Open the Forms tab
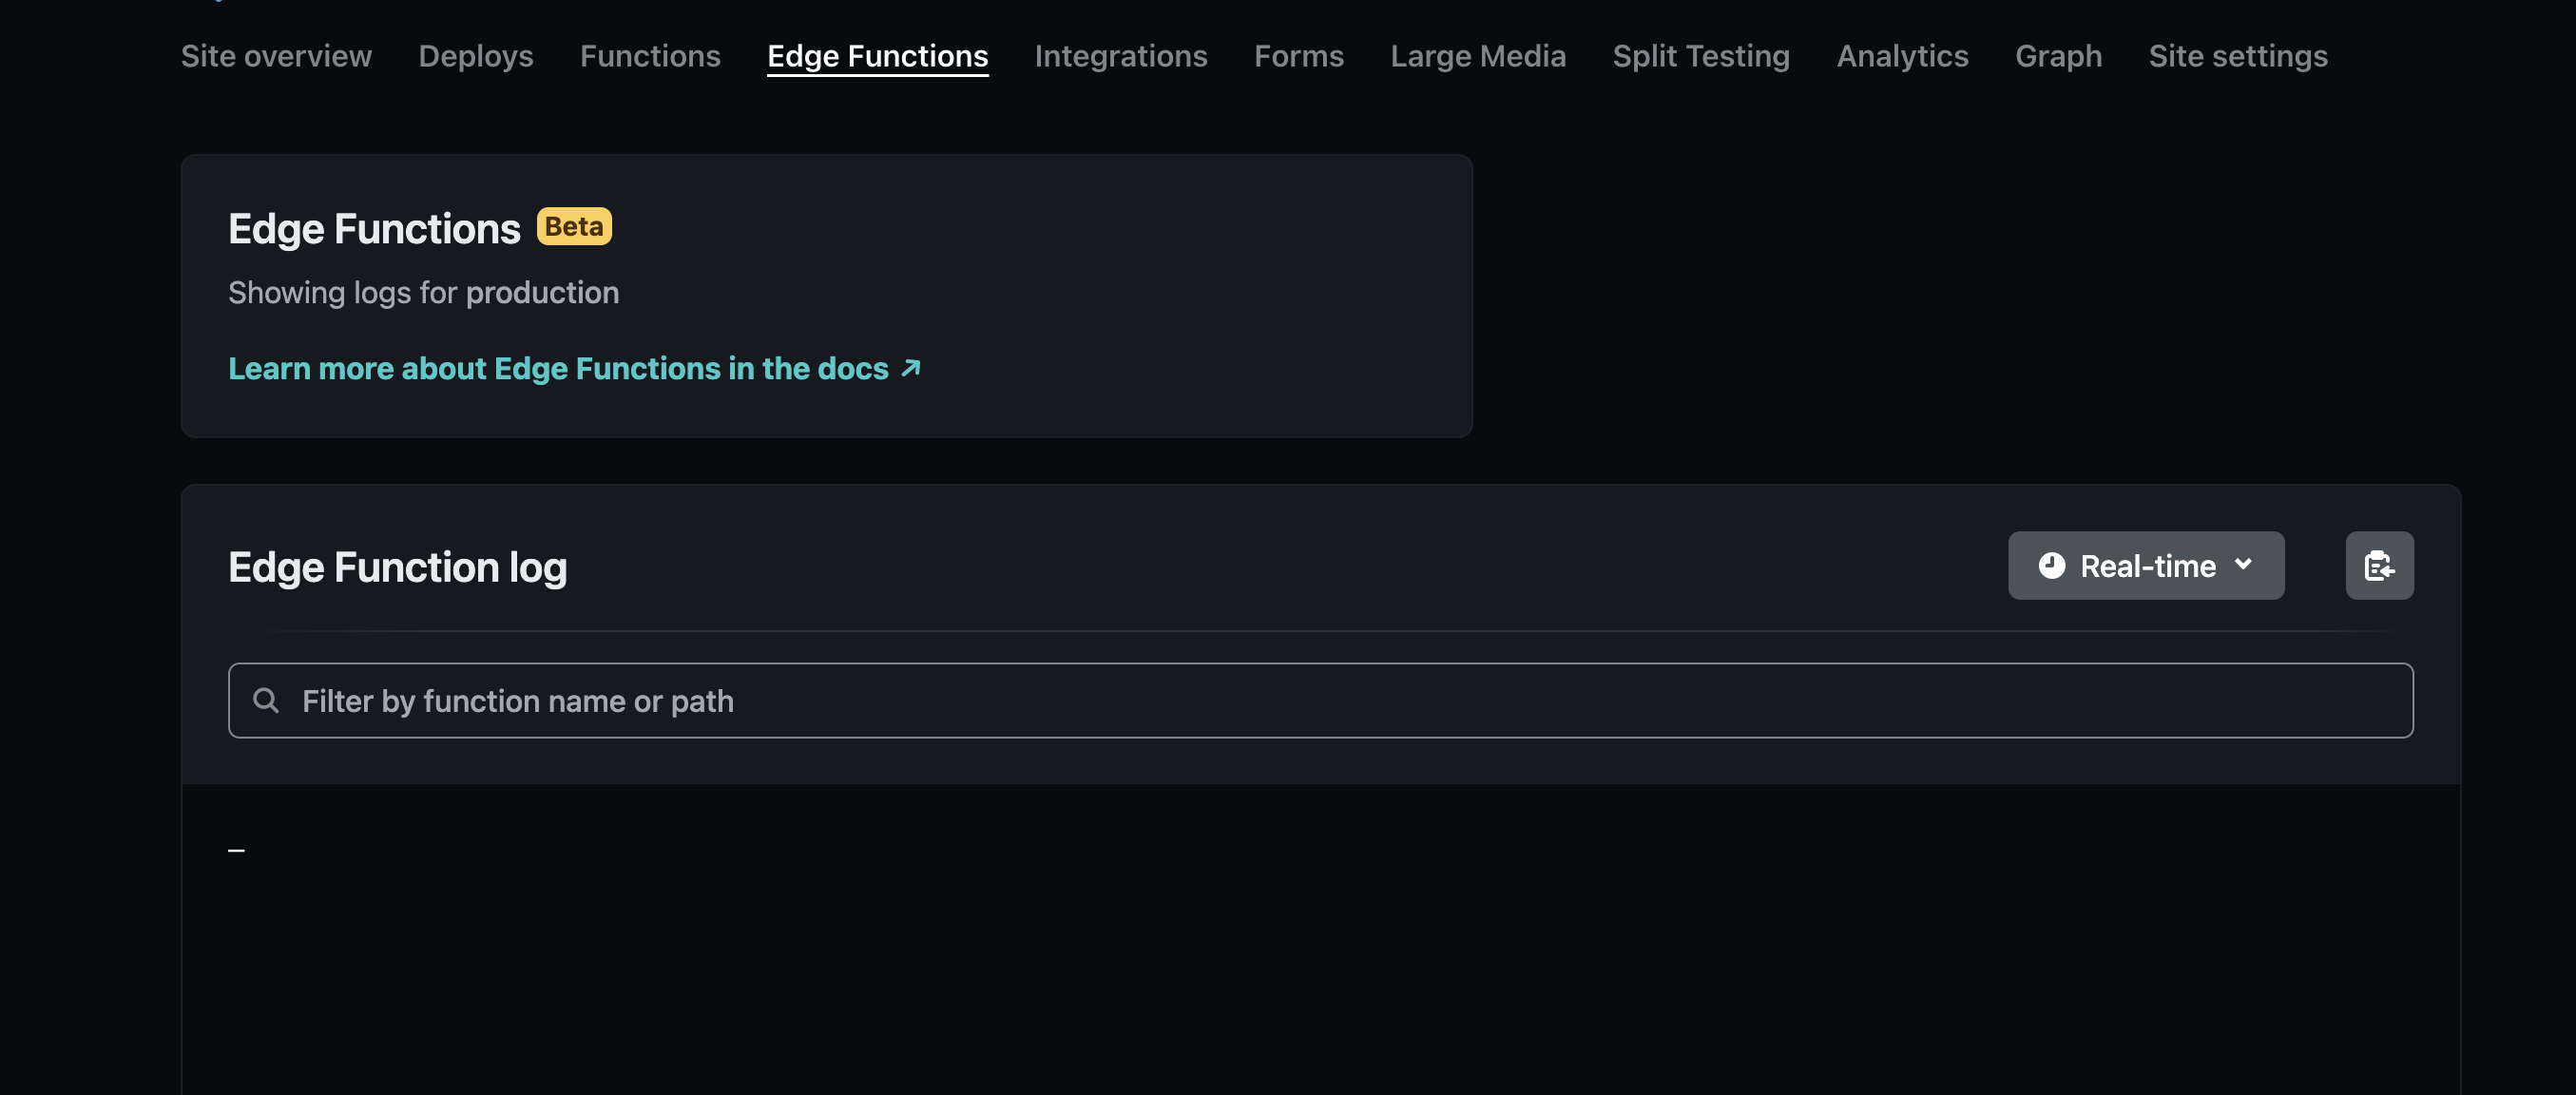The width and height of the screenshot is (2576, 1095). [1298, 56]
